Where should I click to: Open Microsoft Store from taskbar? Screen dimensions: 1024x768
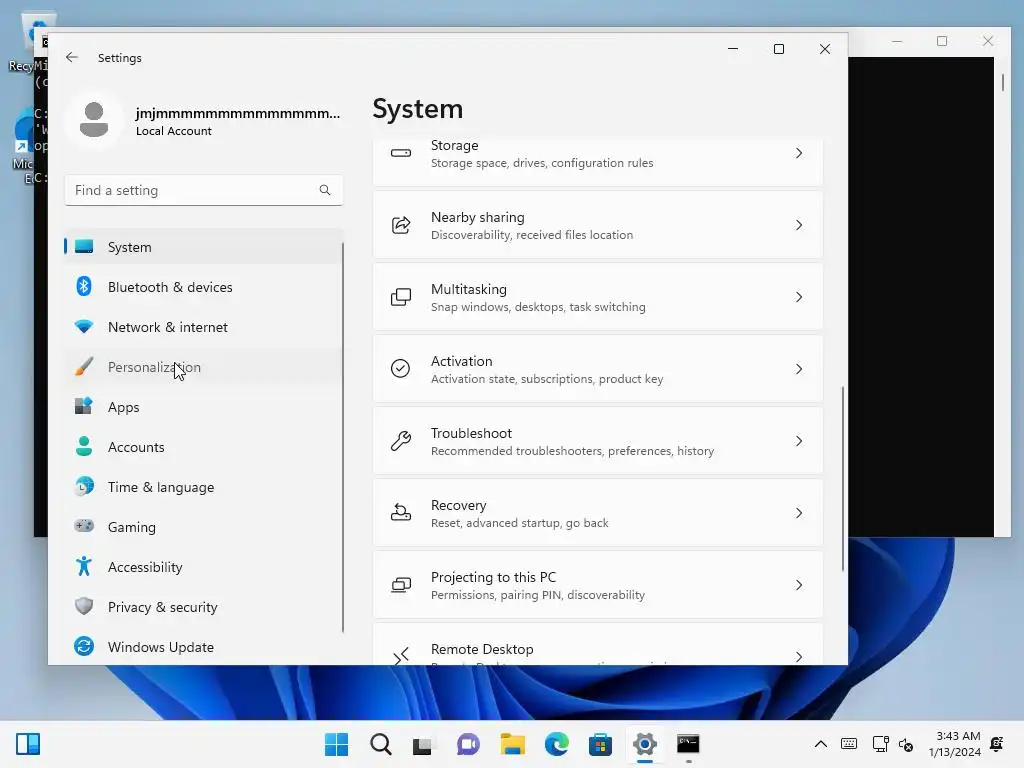click(x=600, y=744)
